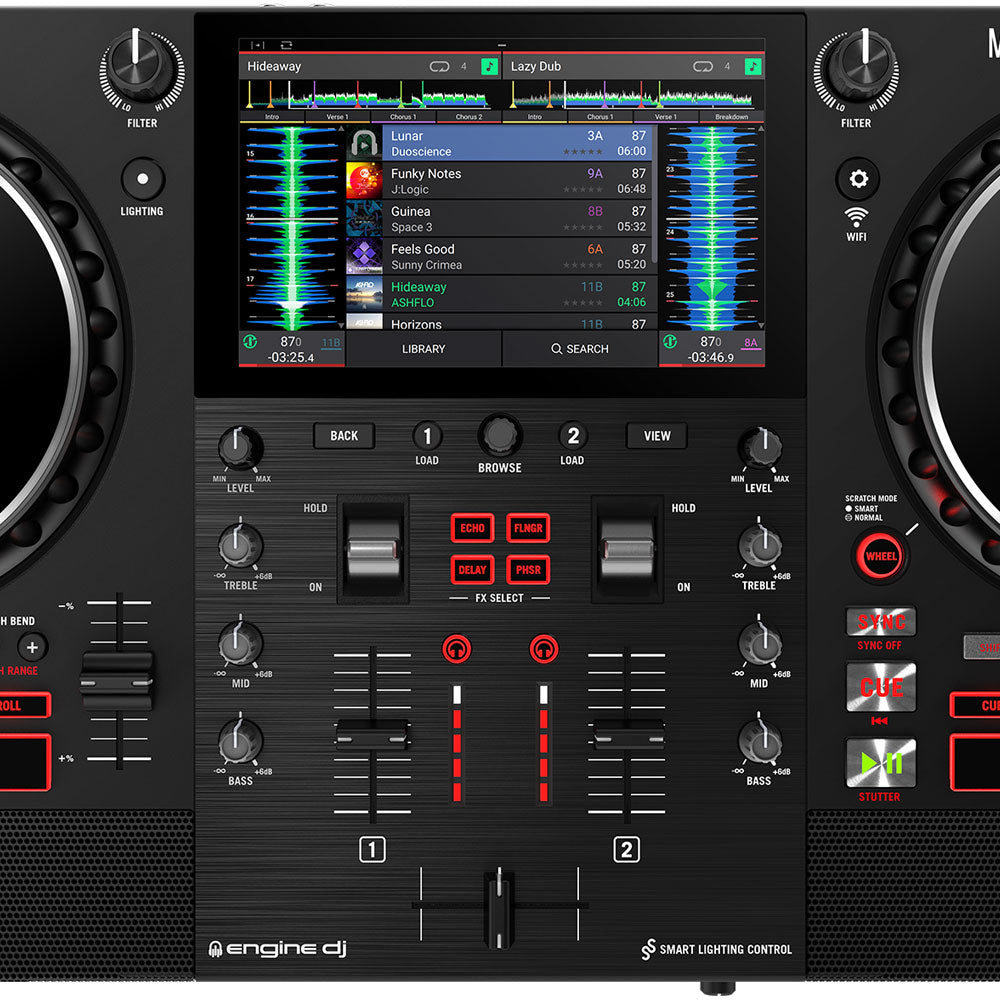Switch to the LIBRARY view
This screenshot has width=1000, height=1000.
[x=423, y=349]
